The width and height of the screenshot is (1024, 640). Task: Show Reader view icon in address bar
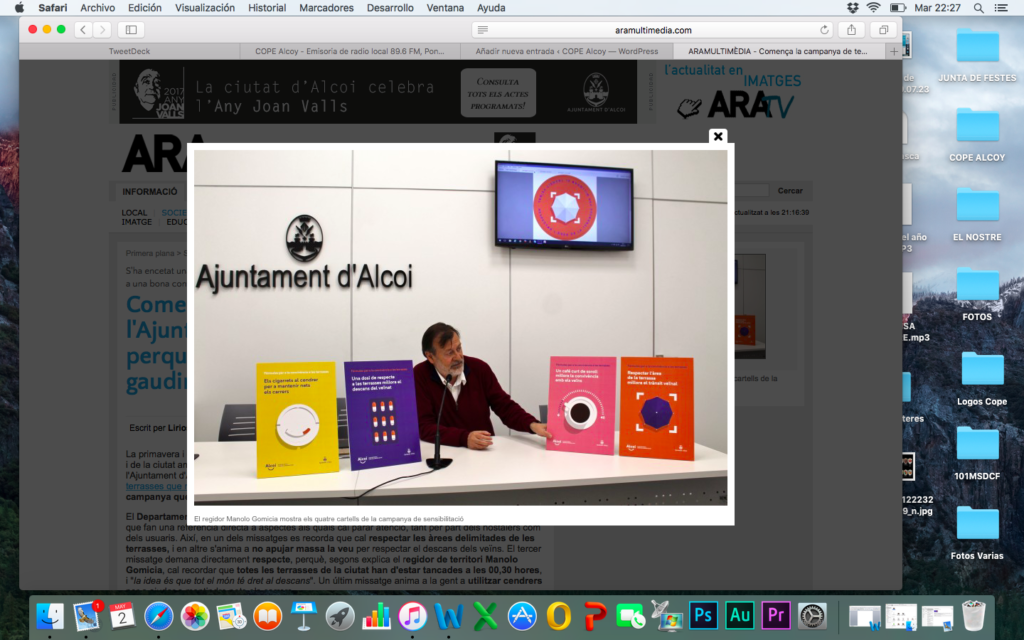tap(483, 30)
